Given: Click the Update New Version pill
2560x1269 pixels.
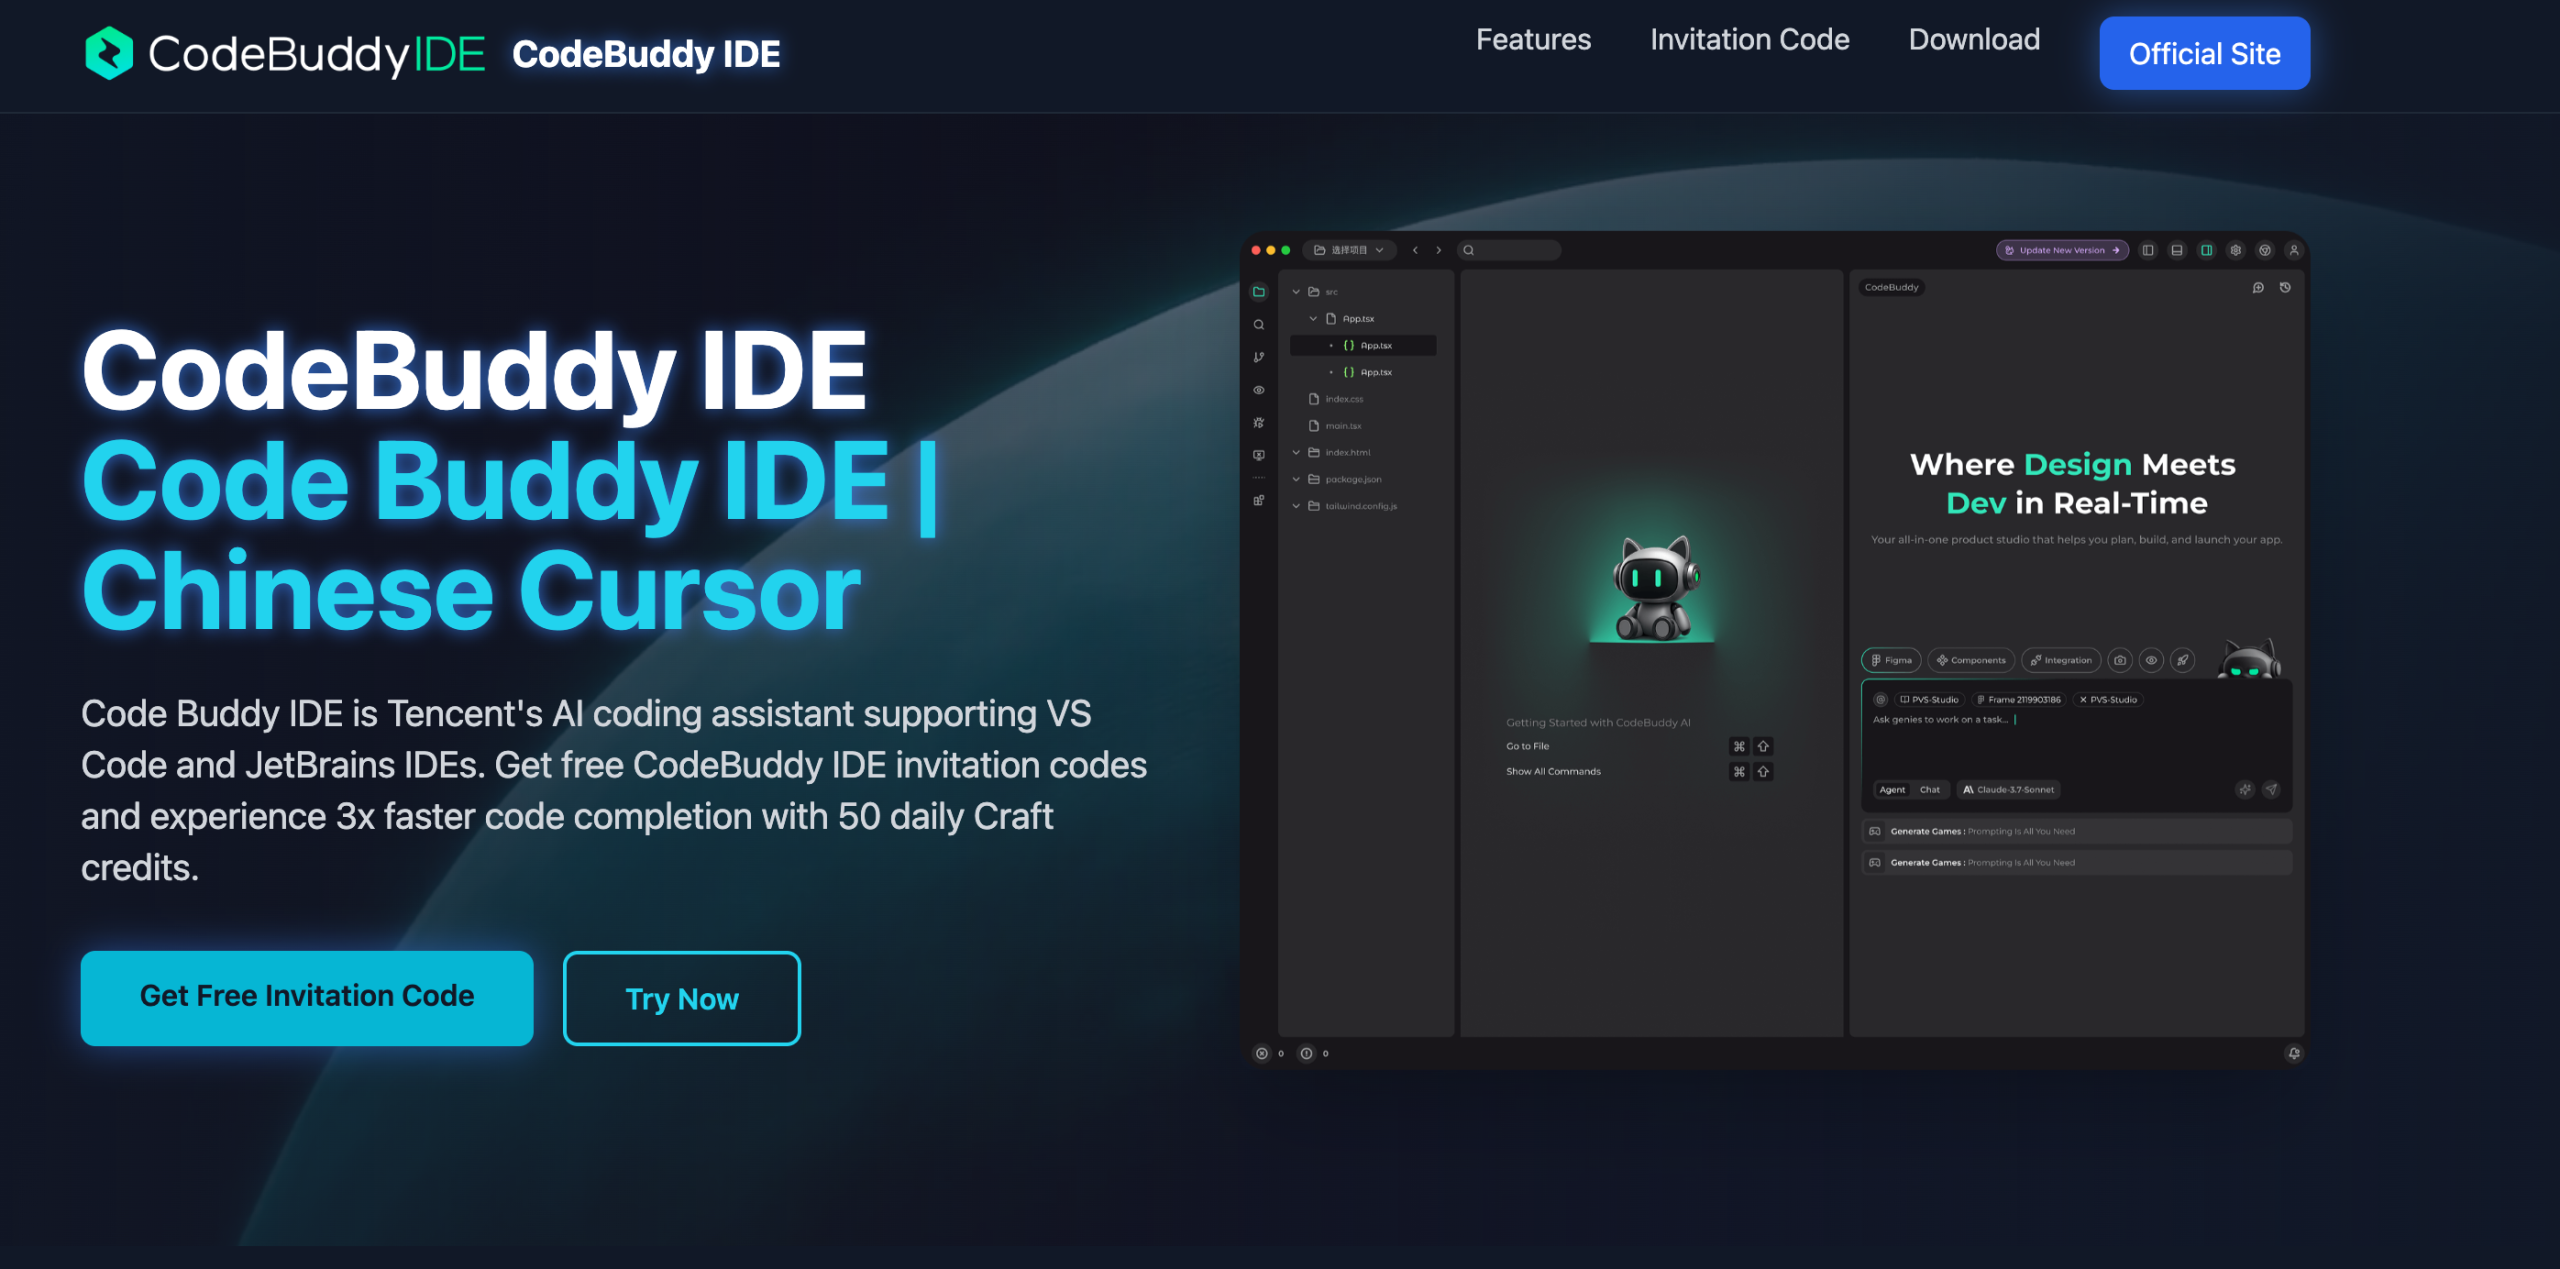Looking at the screenshot, I should tap(2062, 250).
